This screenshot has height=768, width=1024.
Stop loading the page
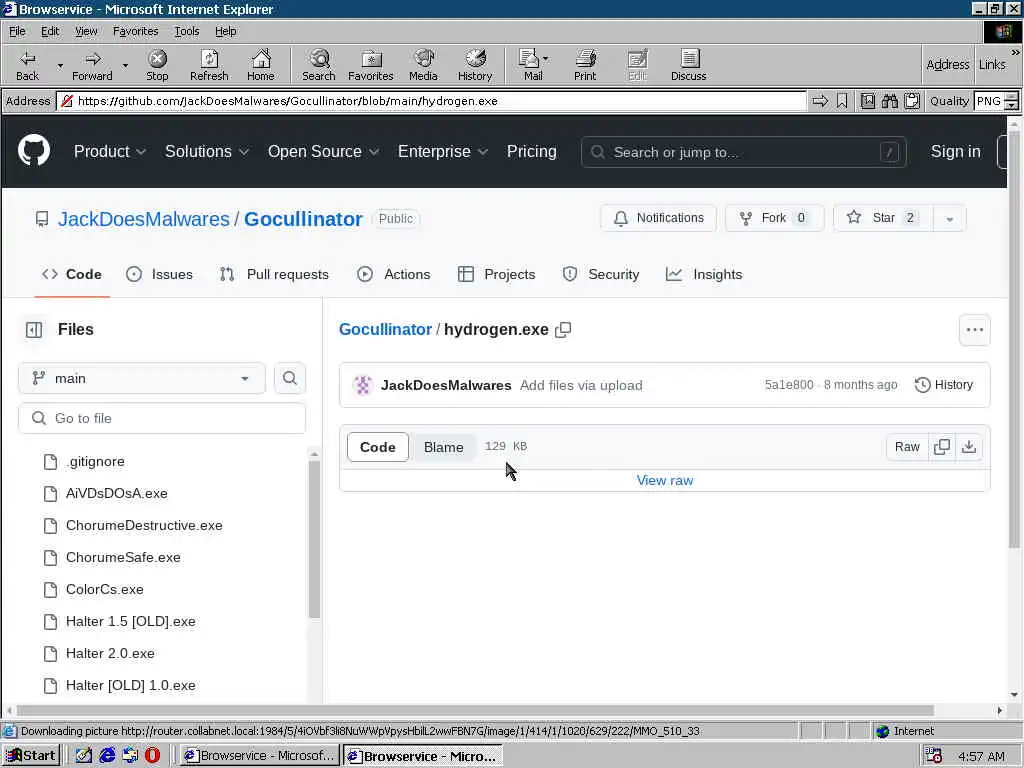pyautogui.click(x=157, y=65)
